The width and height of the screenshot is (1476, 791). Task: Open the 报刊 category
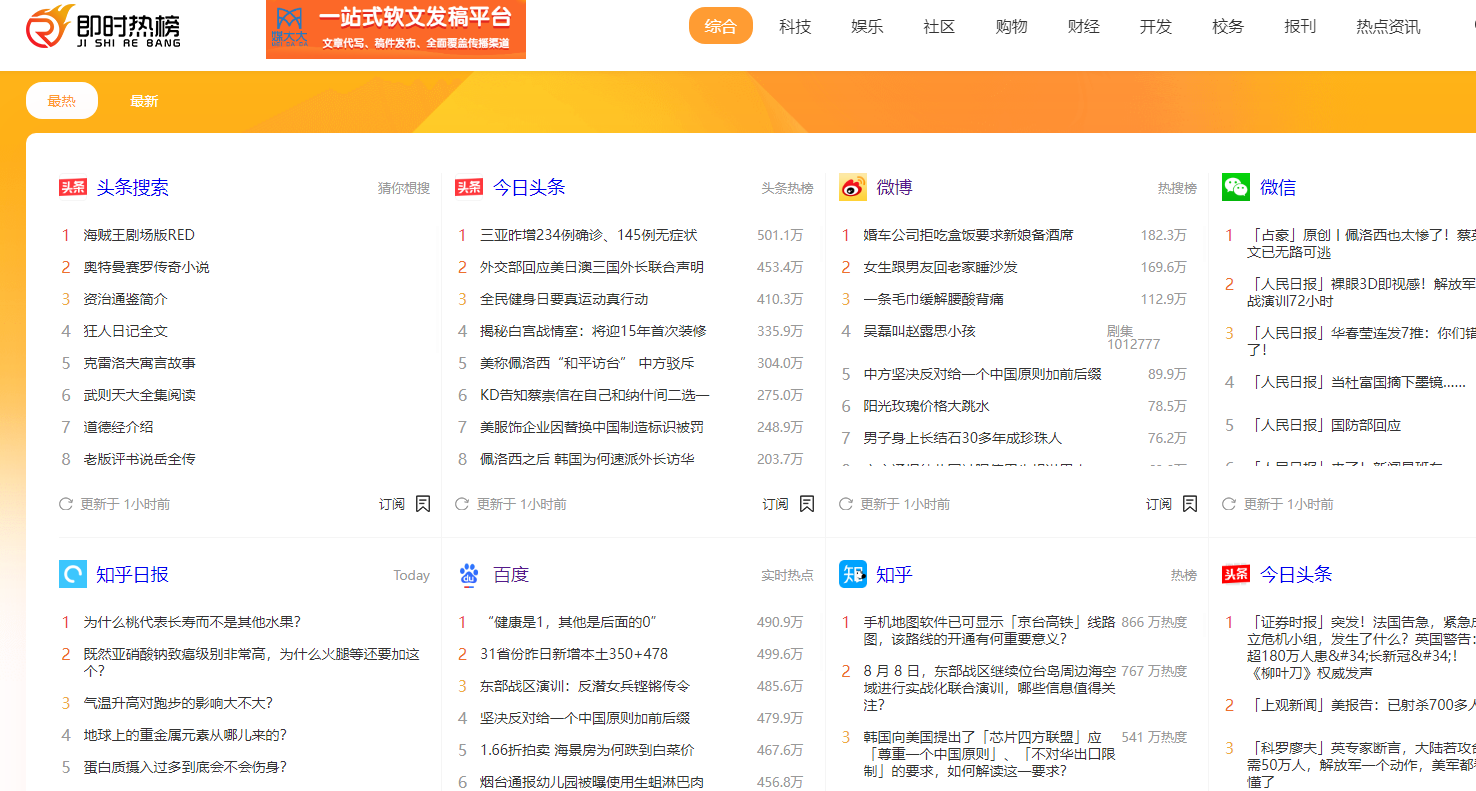tap(1300, 27)
